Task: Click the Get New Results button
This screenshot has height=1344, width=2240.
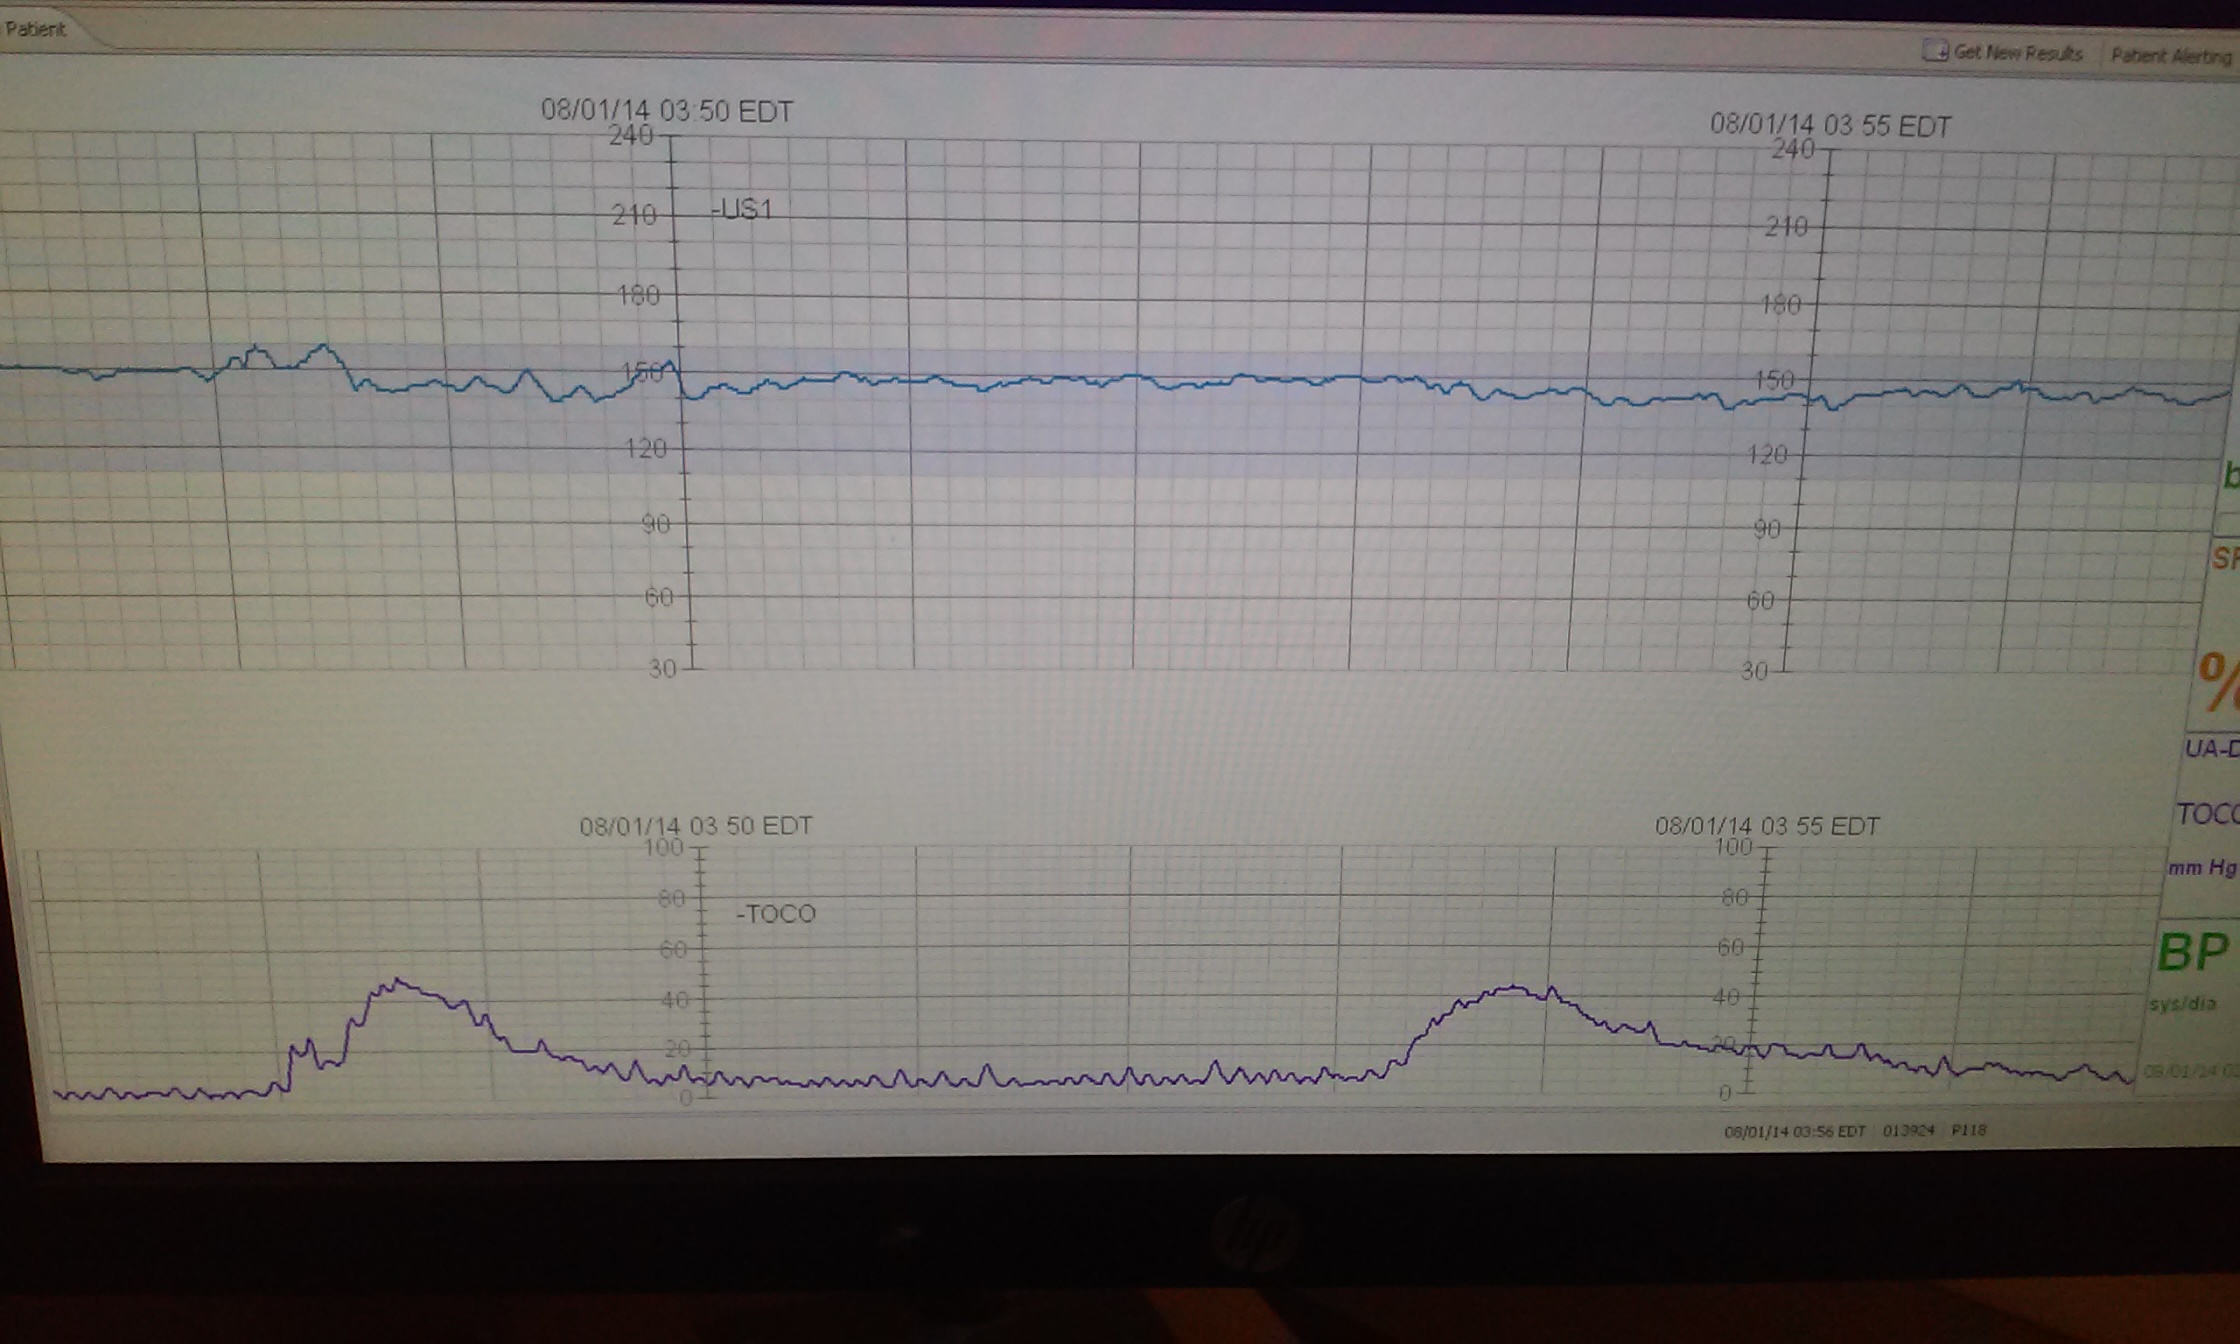Action: 2015,53
